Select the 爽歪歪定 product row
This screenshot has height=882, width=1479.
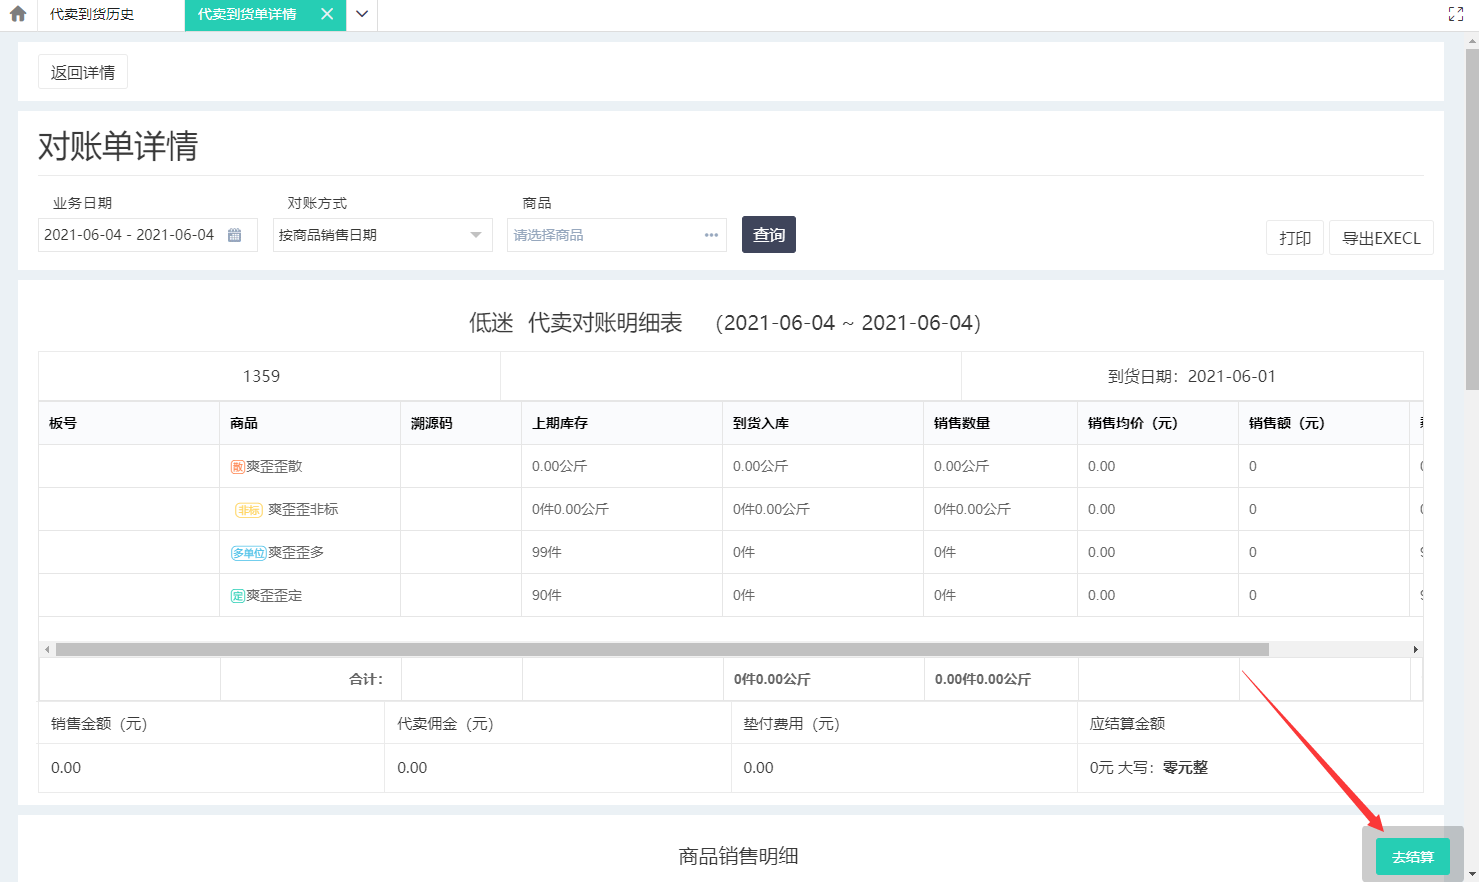click(730, 595)
